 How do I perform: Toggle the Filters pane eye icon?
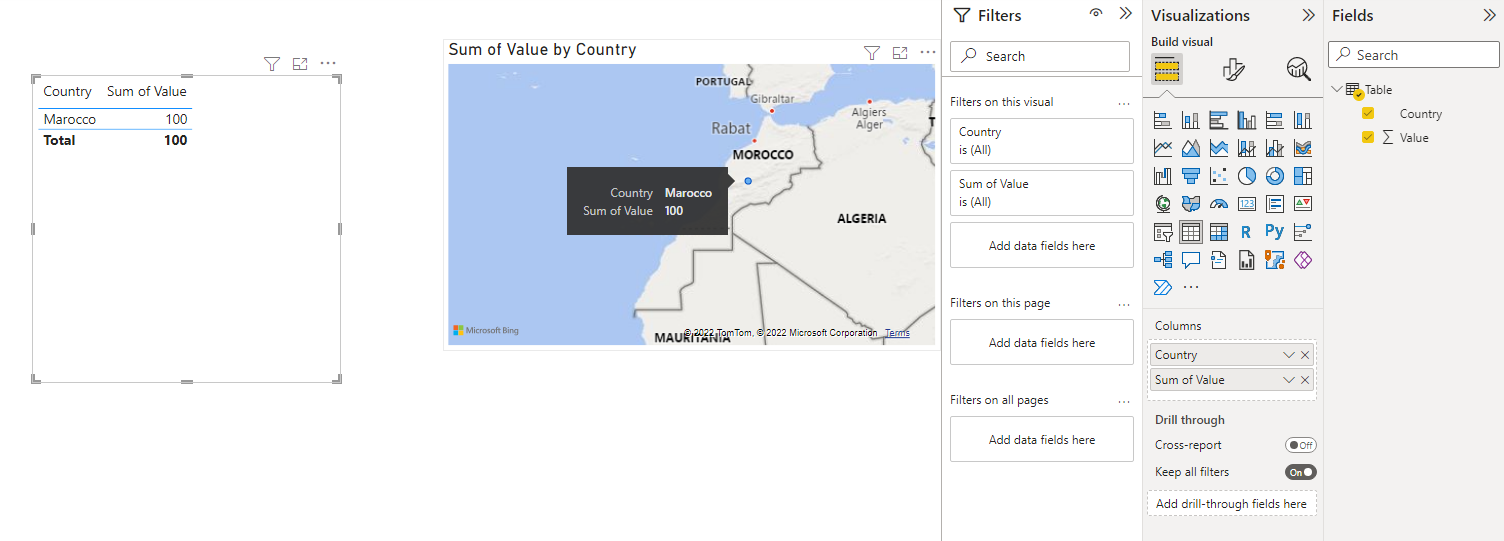pyautogui.click(x=1097, y=14)
